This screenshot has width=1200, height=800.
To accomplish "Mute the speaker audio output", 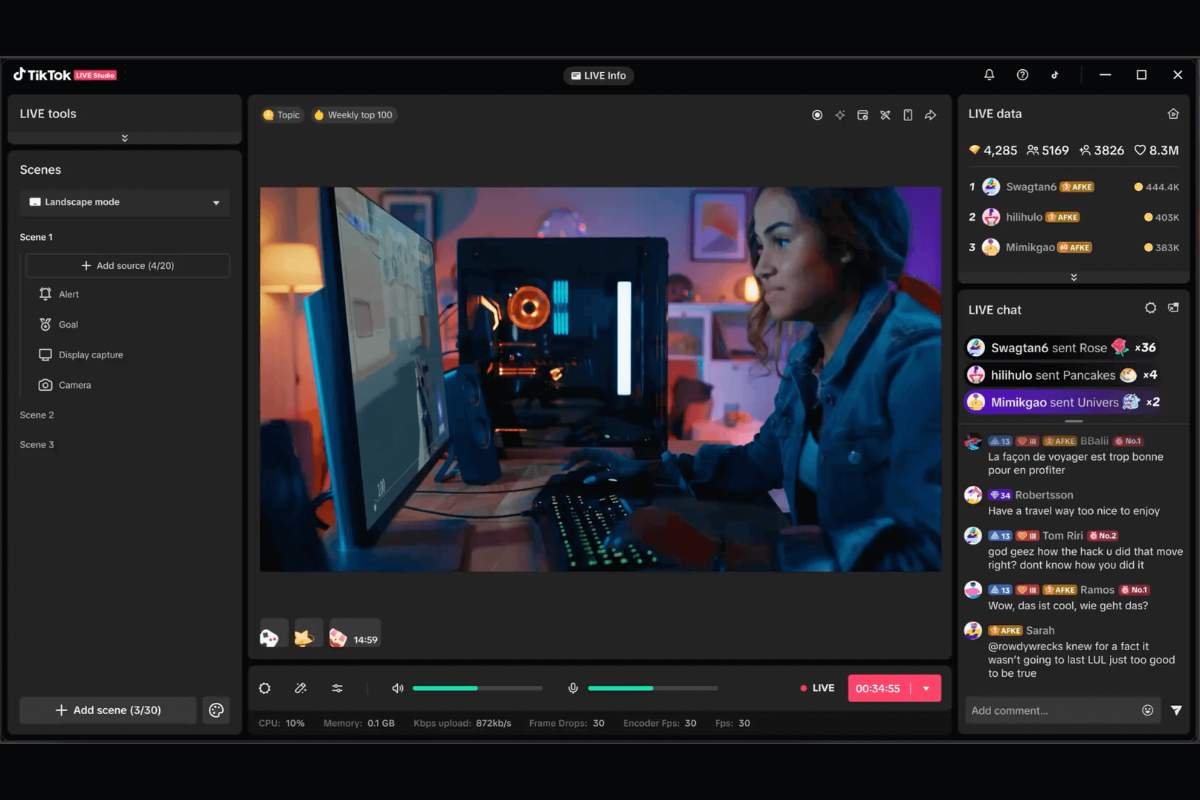I will tap(397, 688).
